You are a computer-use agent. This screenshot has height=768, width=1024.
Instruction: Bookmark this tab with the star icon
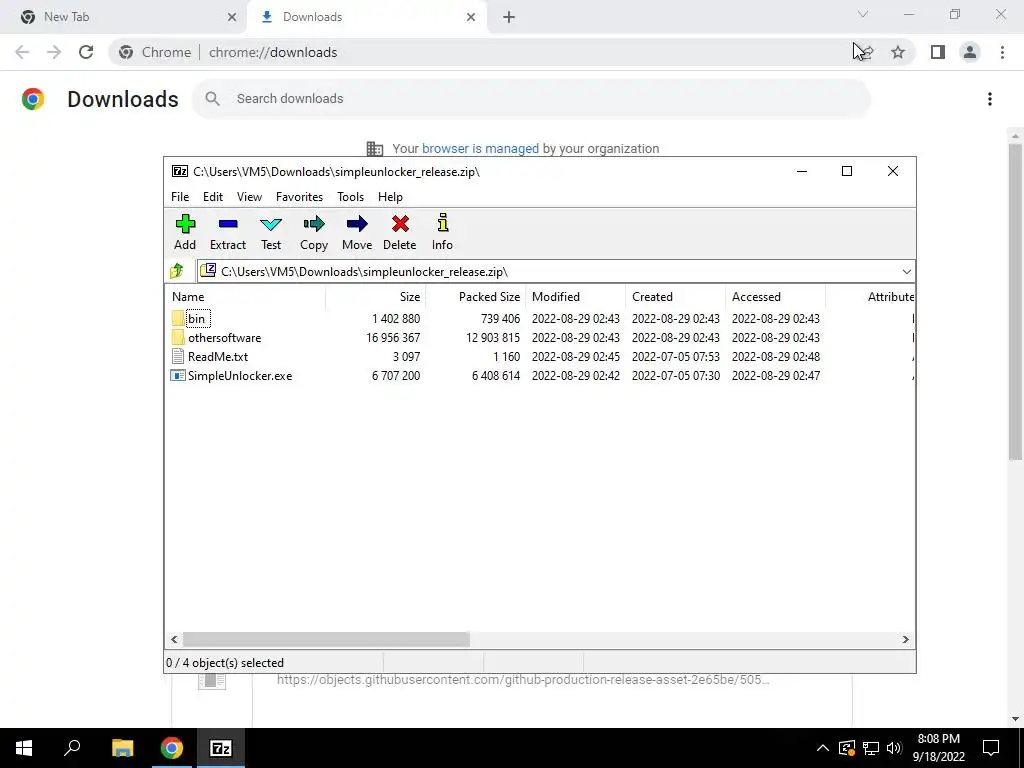click(898, 52)
